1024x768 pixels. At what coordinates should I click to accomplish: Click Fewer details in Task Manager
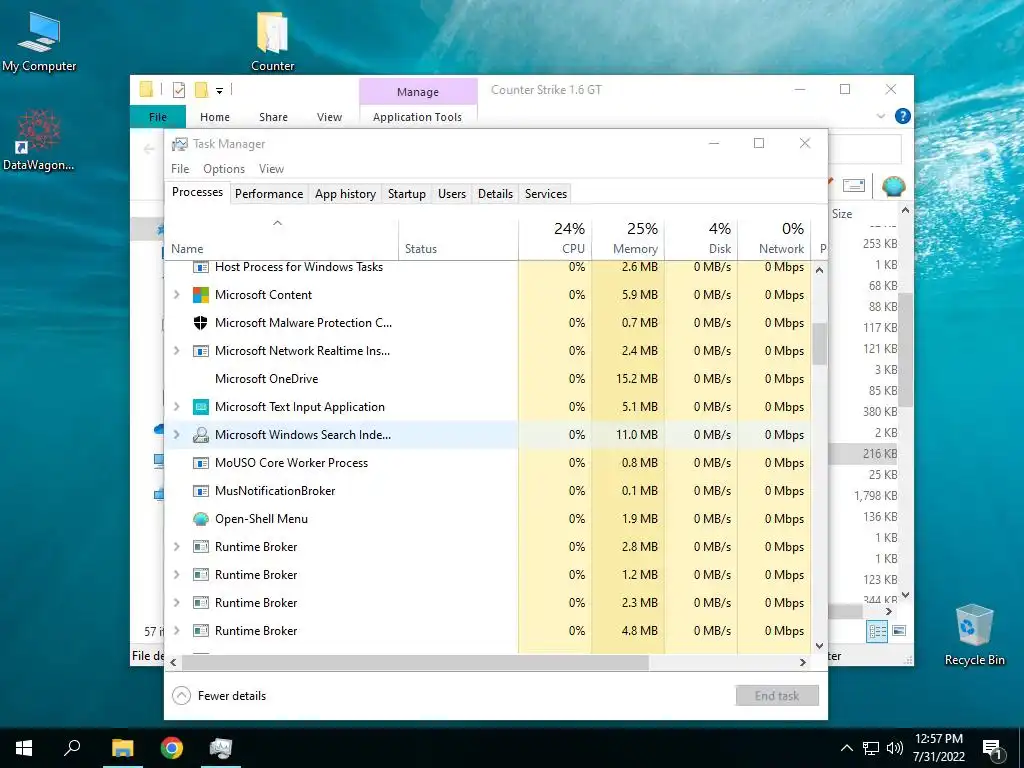pyautogui.click(x=219, y=696)
